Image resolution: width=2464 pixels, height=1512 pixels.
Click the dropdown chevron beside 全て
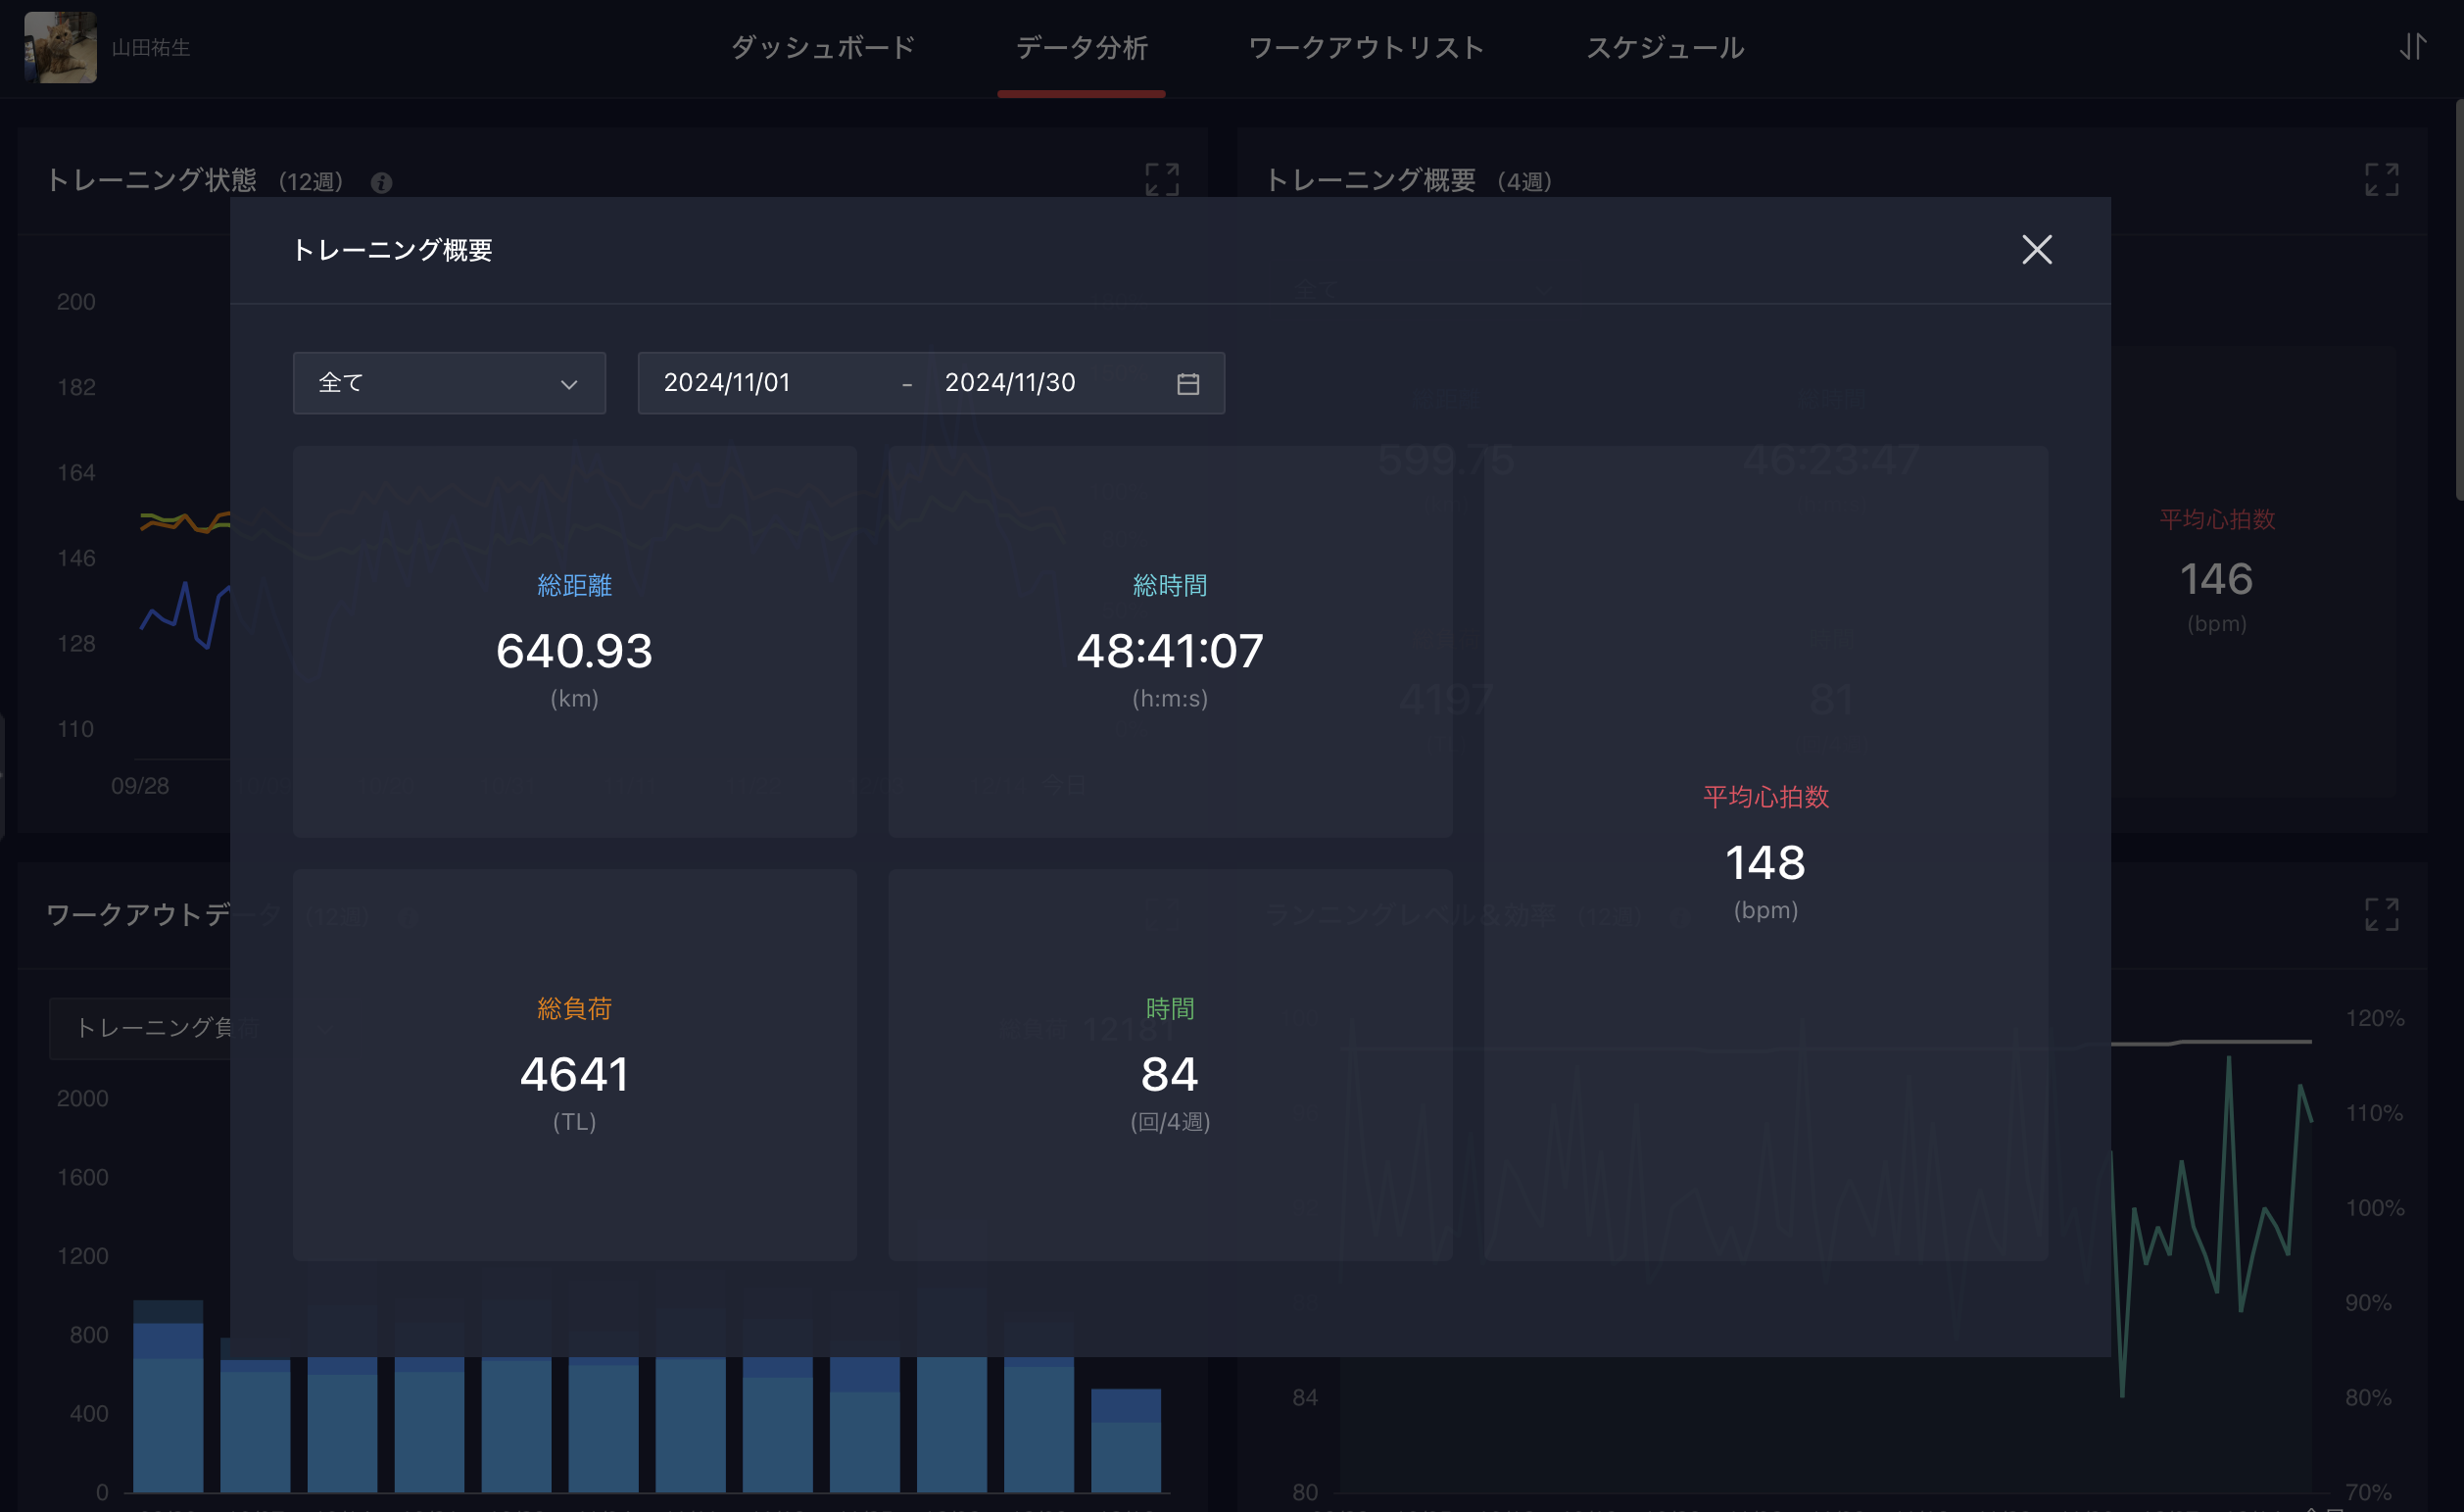point(569,384)
